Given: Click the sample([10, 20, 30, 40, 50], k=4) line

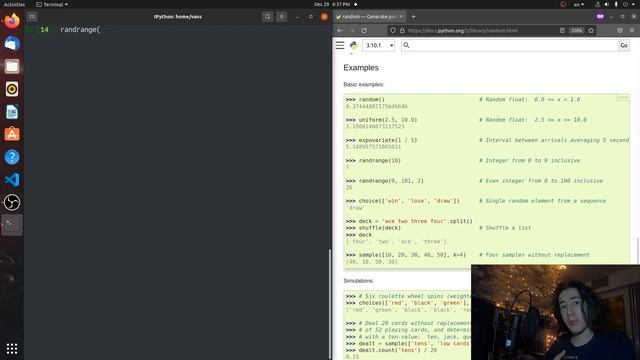Looking at the screenshot, I should [406, 255].
